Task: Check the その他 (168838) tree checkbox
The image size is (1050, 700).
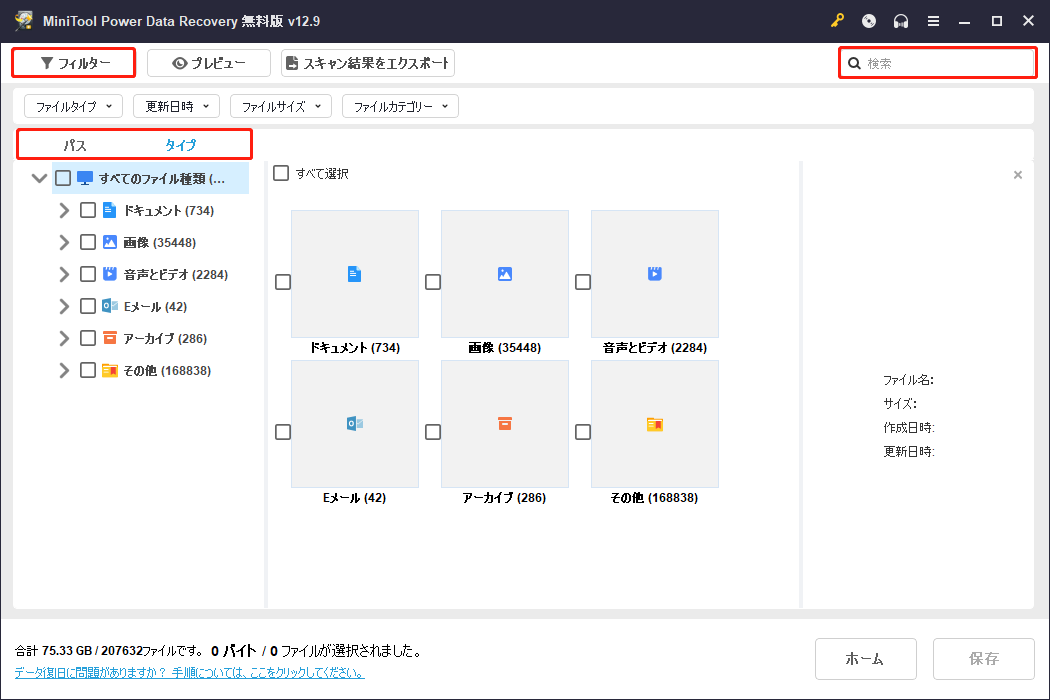Action: pyautogui.click(x=88, y=370)
